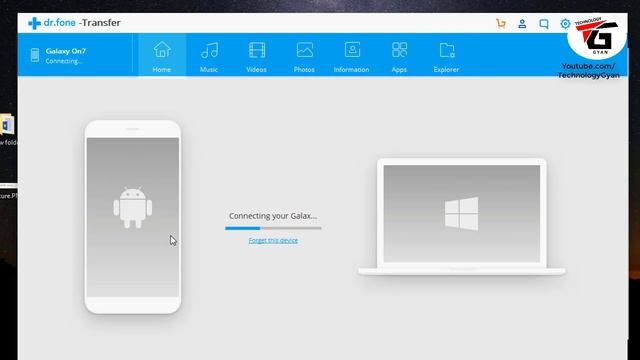
Task: Click the feedback chat icon
Action: point(544,24)
